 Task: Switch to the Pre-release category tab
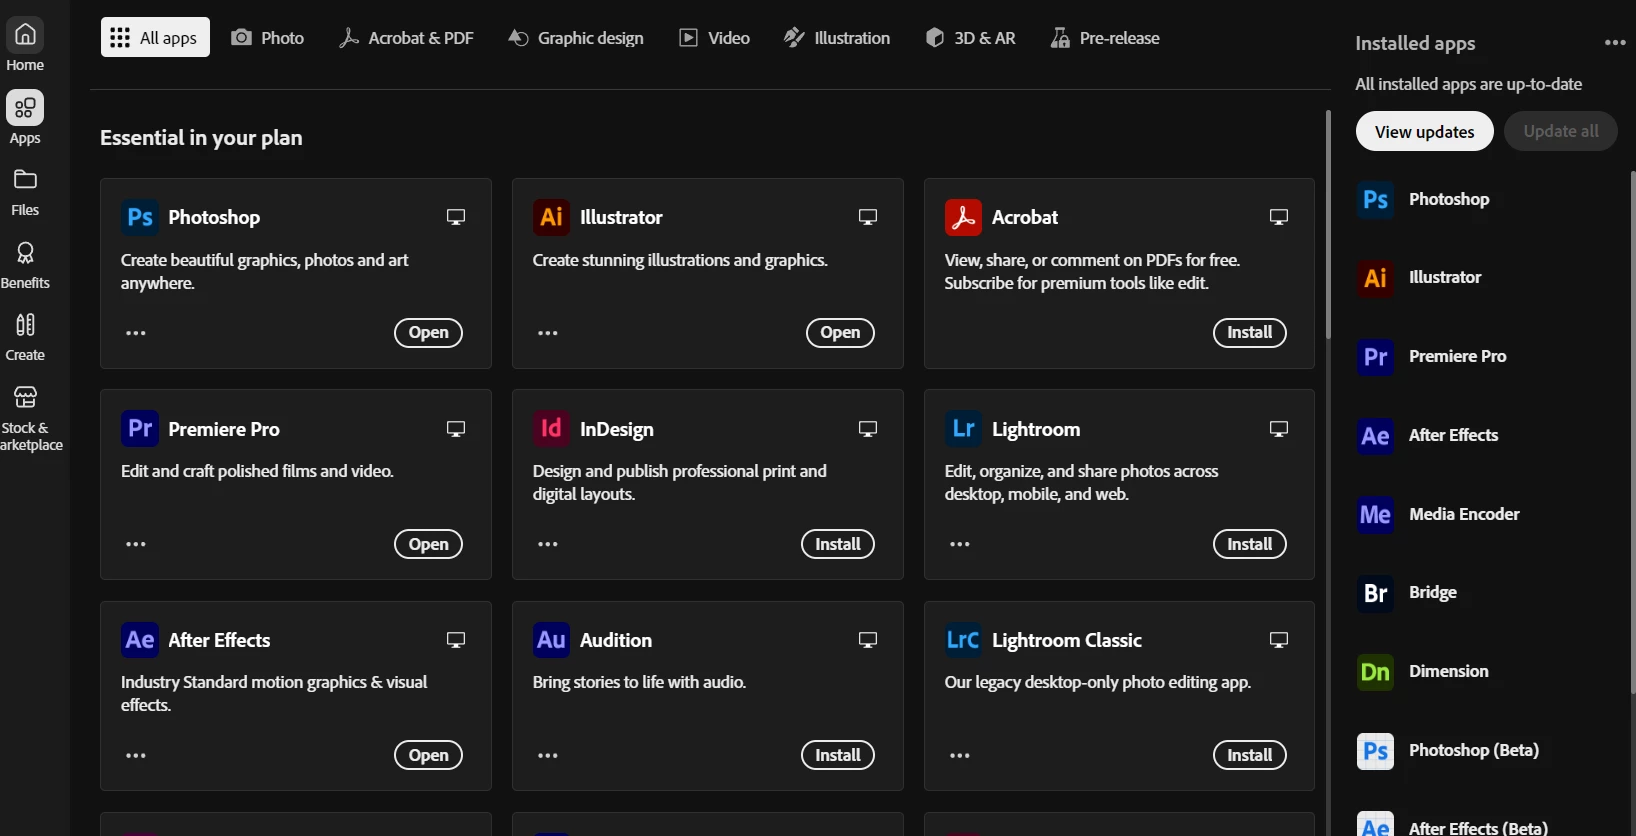coord(1105,38)
